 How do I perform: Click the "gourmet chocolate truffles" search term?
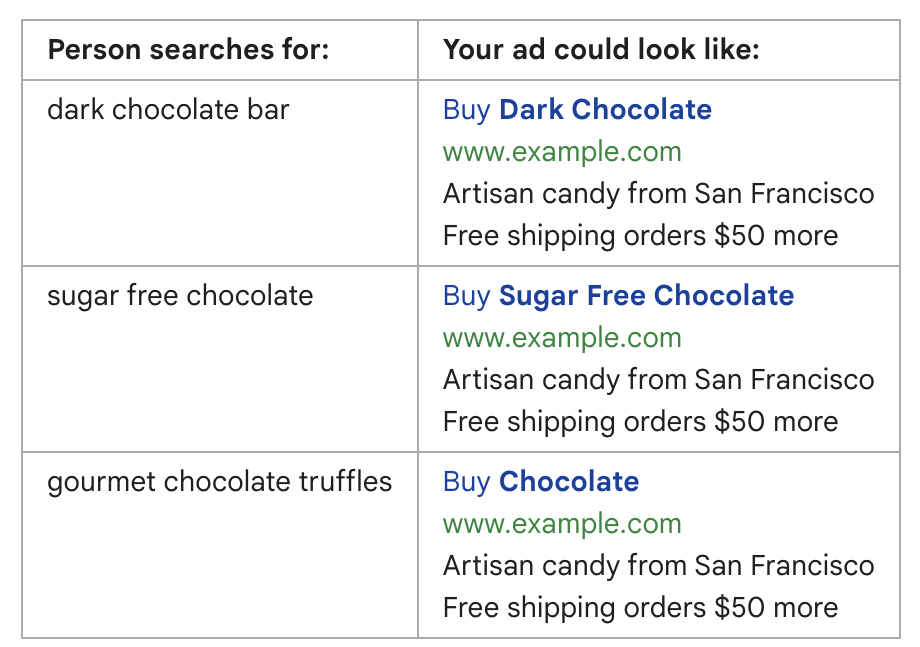click(x=219, y=481)
